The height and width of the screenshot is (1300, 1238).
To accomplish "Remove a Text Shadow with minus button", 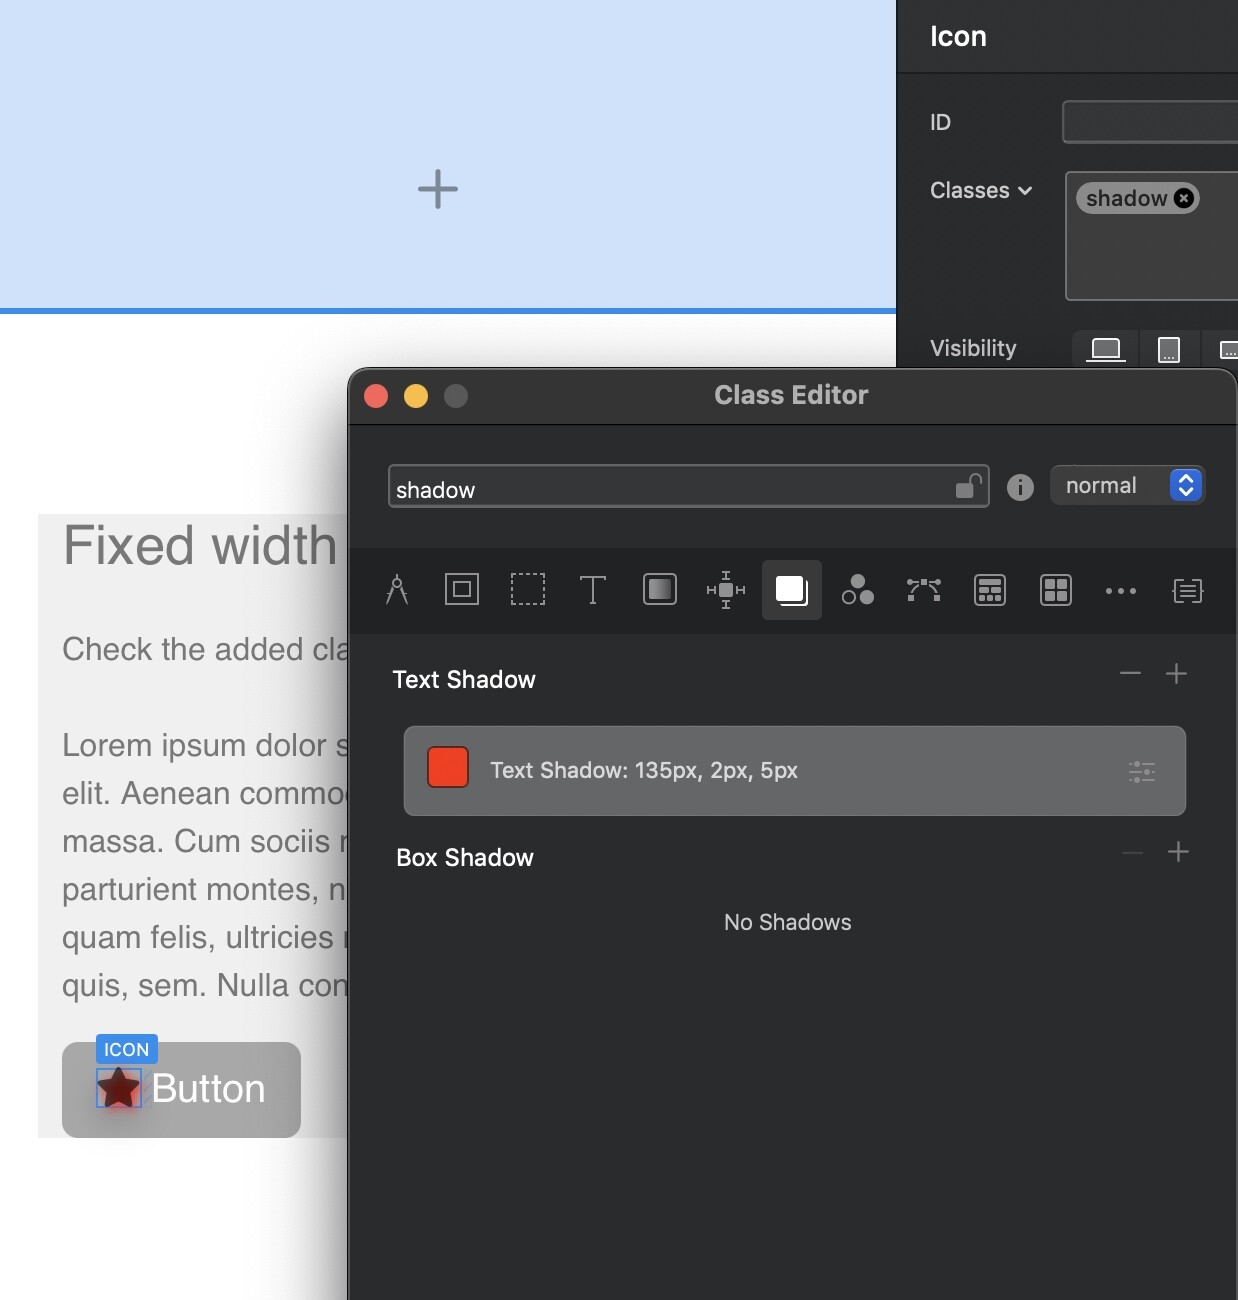I will click(x=1130, y=674).
